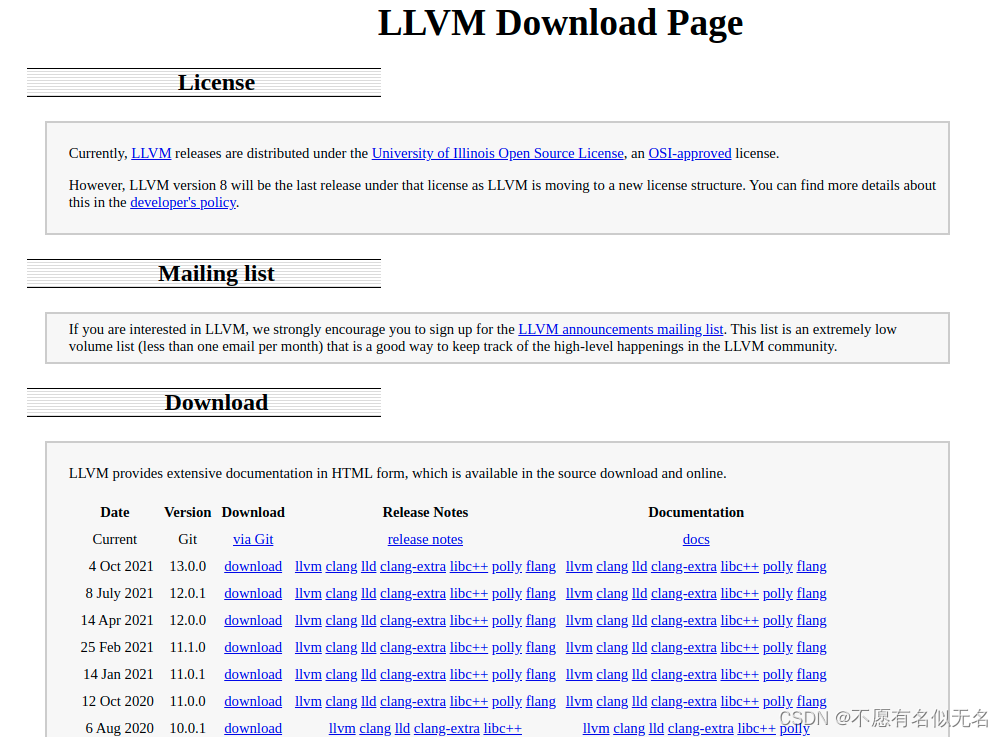
Task: Select the '25 Feb 2021' date cell
Action: [117, 647]
